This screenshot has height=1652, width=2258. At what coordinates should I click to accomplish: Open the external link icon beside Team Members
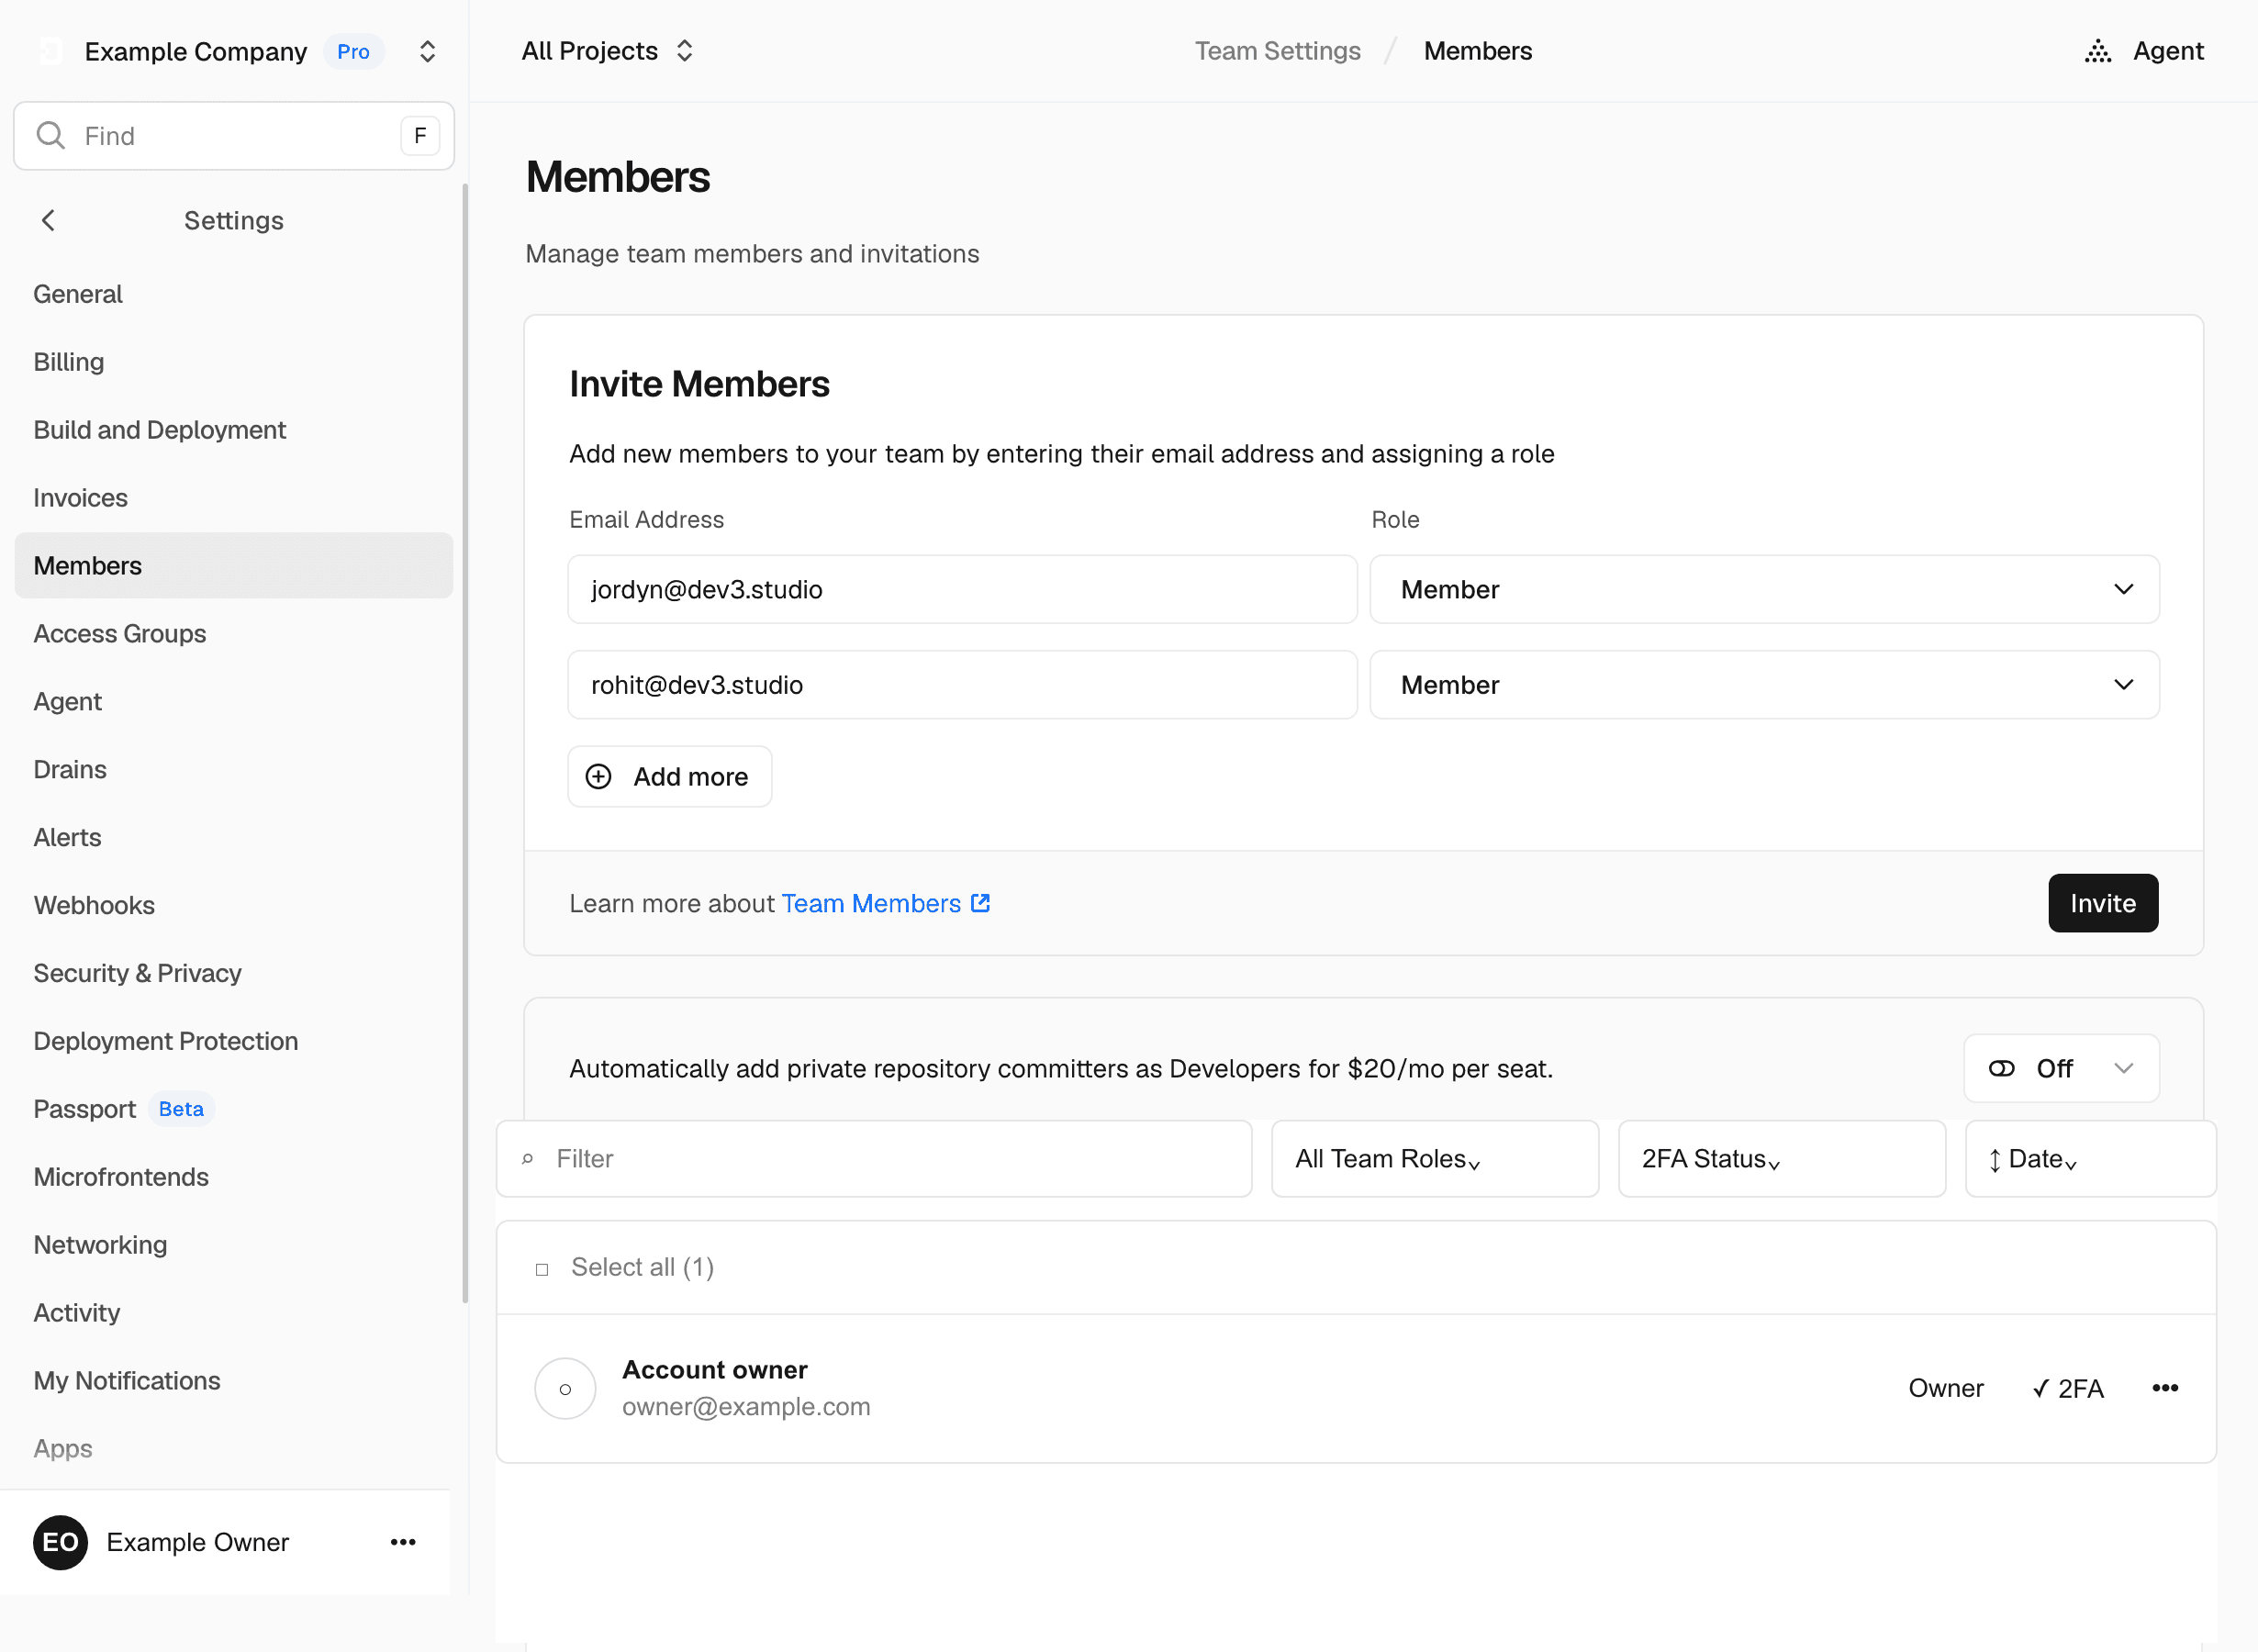(980, 903)
